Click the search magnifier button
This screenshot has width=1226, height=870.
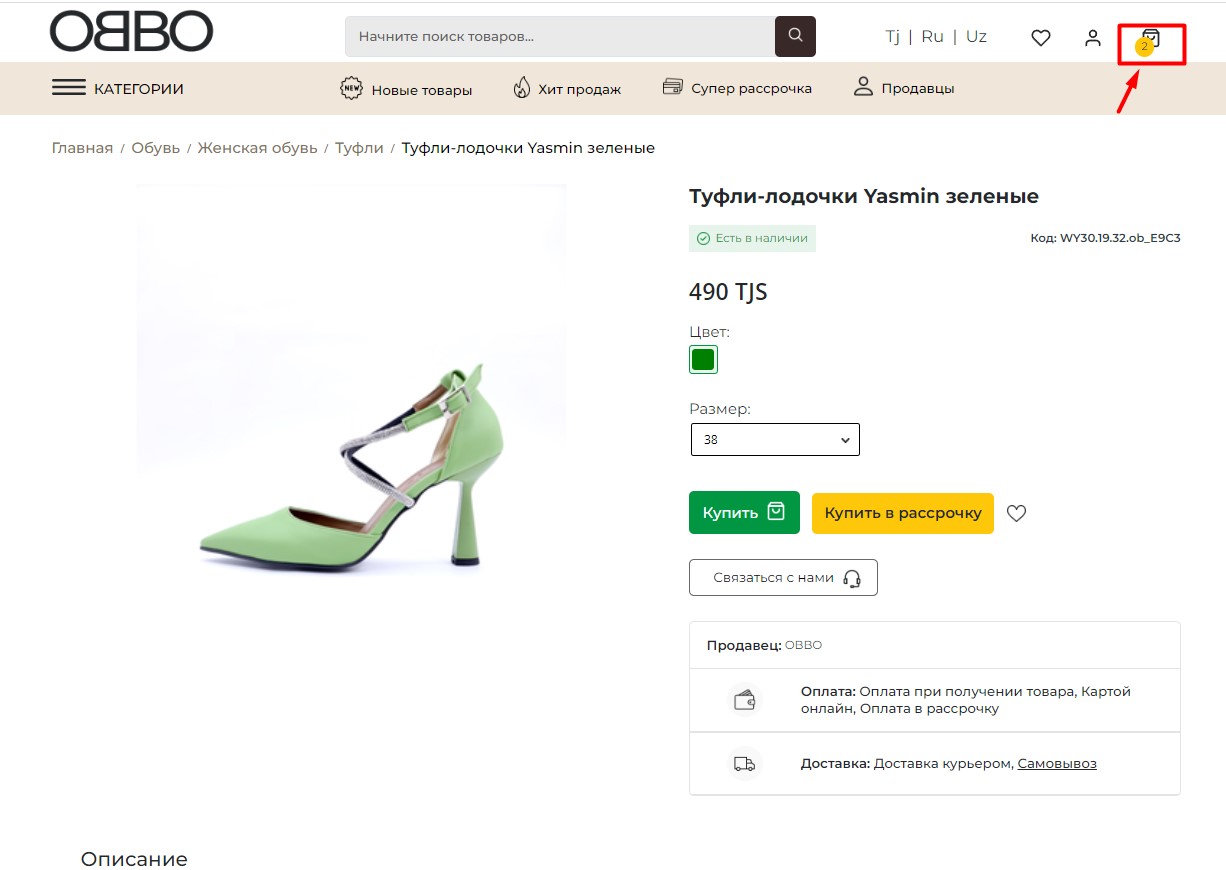795,36
